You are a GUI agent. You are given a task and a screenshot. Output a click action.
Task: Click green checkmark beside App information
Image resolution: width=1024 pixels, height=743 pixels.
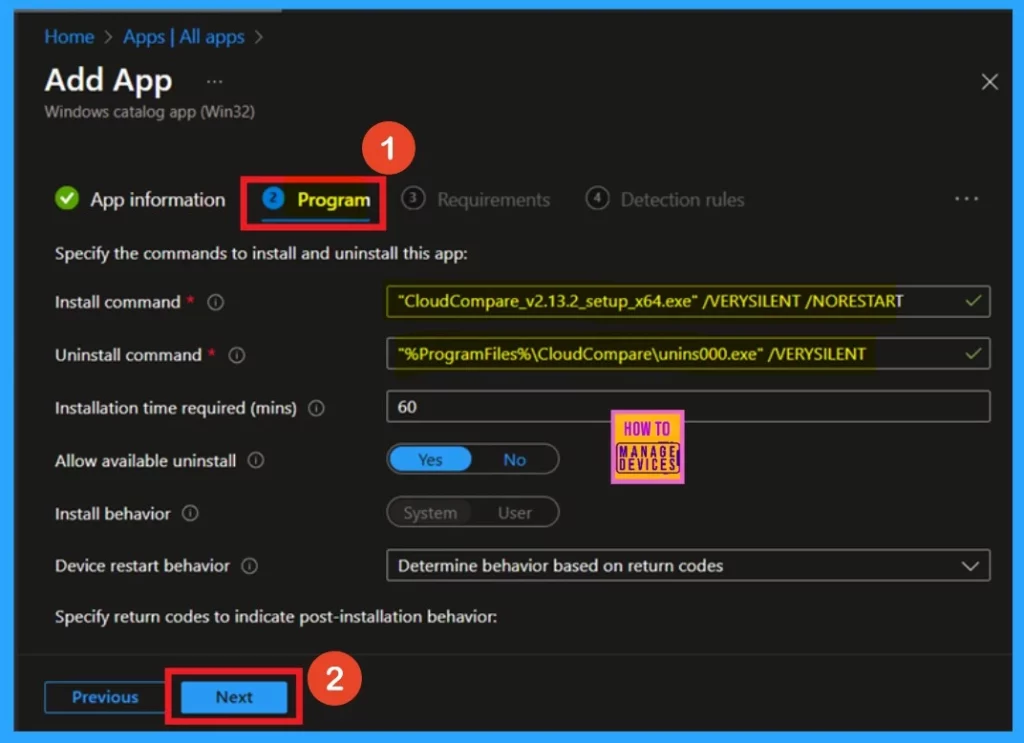click(x=67, y=198)
